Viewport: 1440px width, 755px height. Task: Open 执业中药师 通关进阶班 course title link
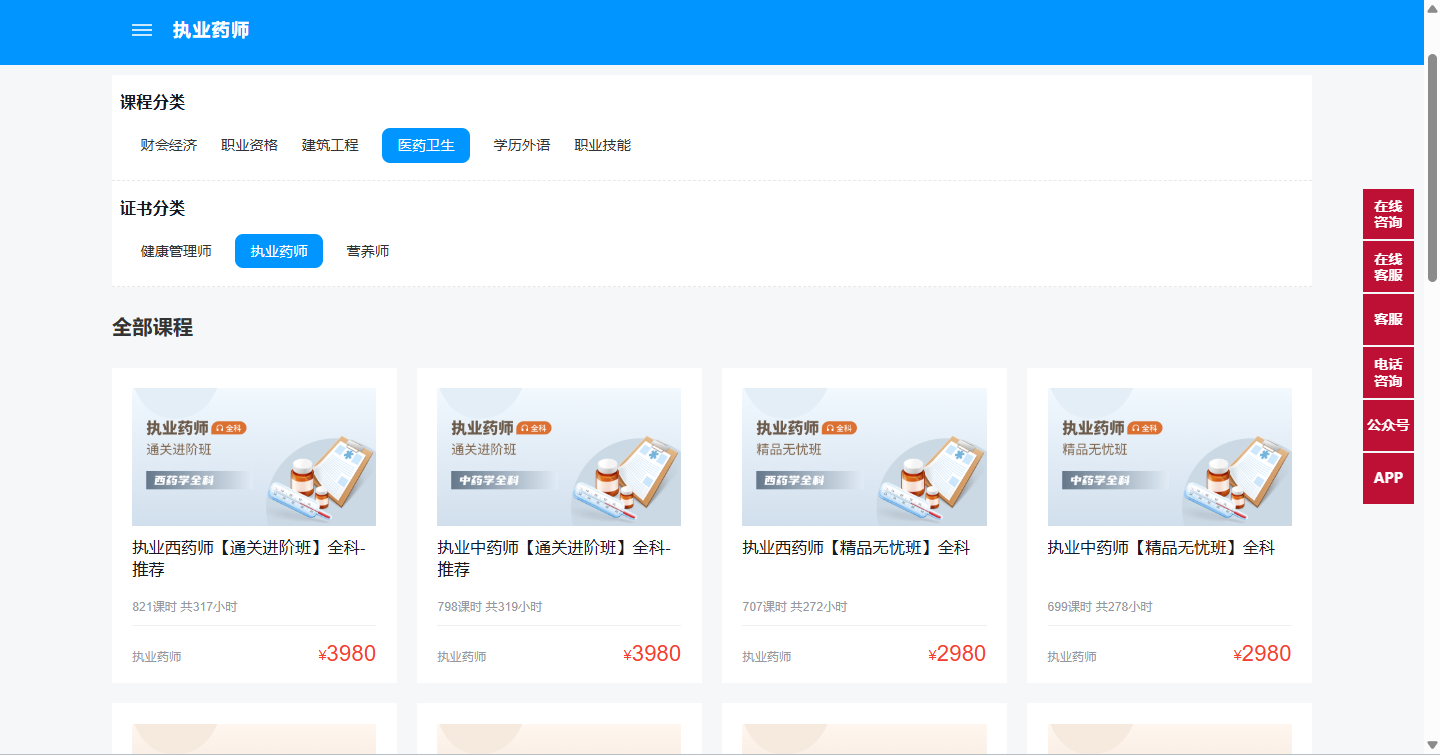[x=553, y=558]
